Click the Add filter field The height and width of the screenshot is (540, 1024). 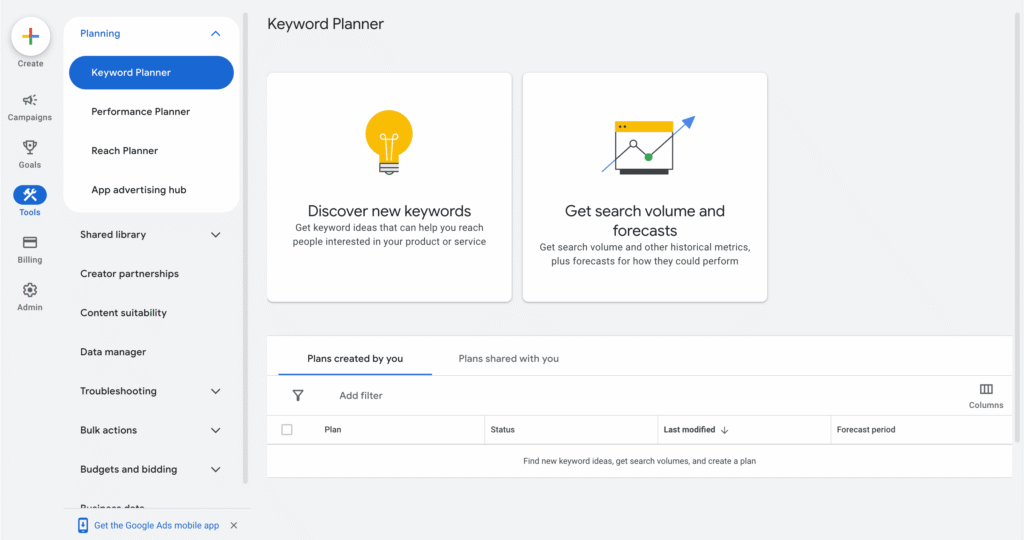pyautogui.click(x=361, y=396)
